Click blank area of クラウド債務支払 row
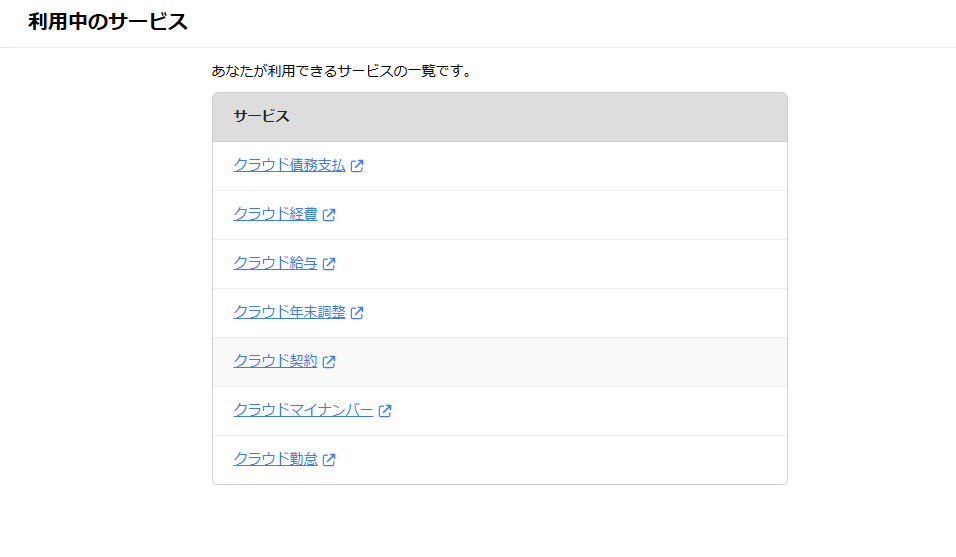This screenshot has width=956, height=557. (x=573, y=166)
